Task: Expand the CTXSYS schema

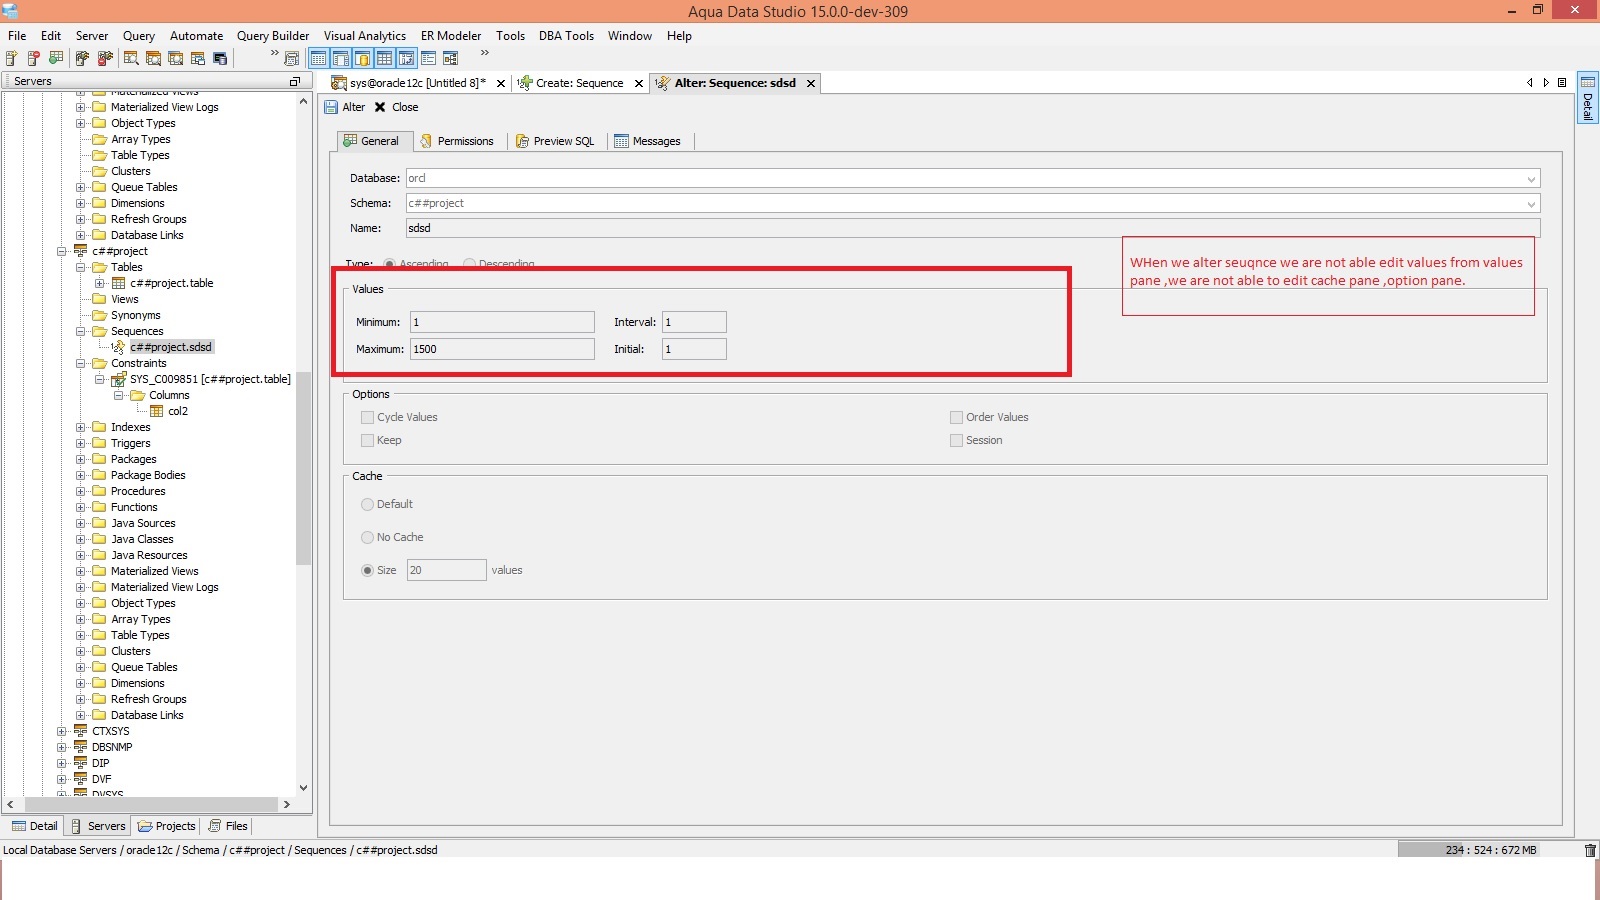Action: coord(62,731)
